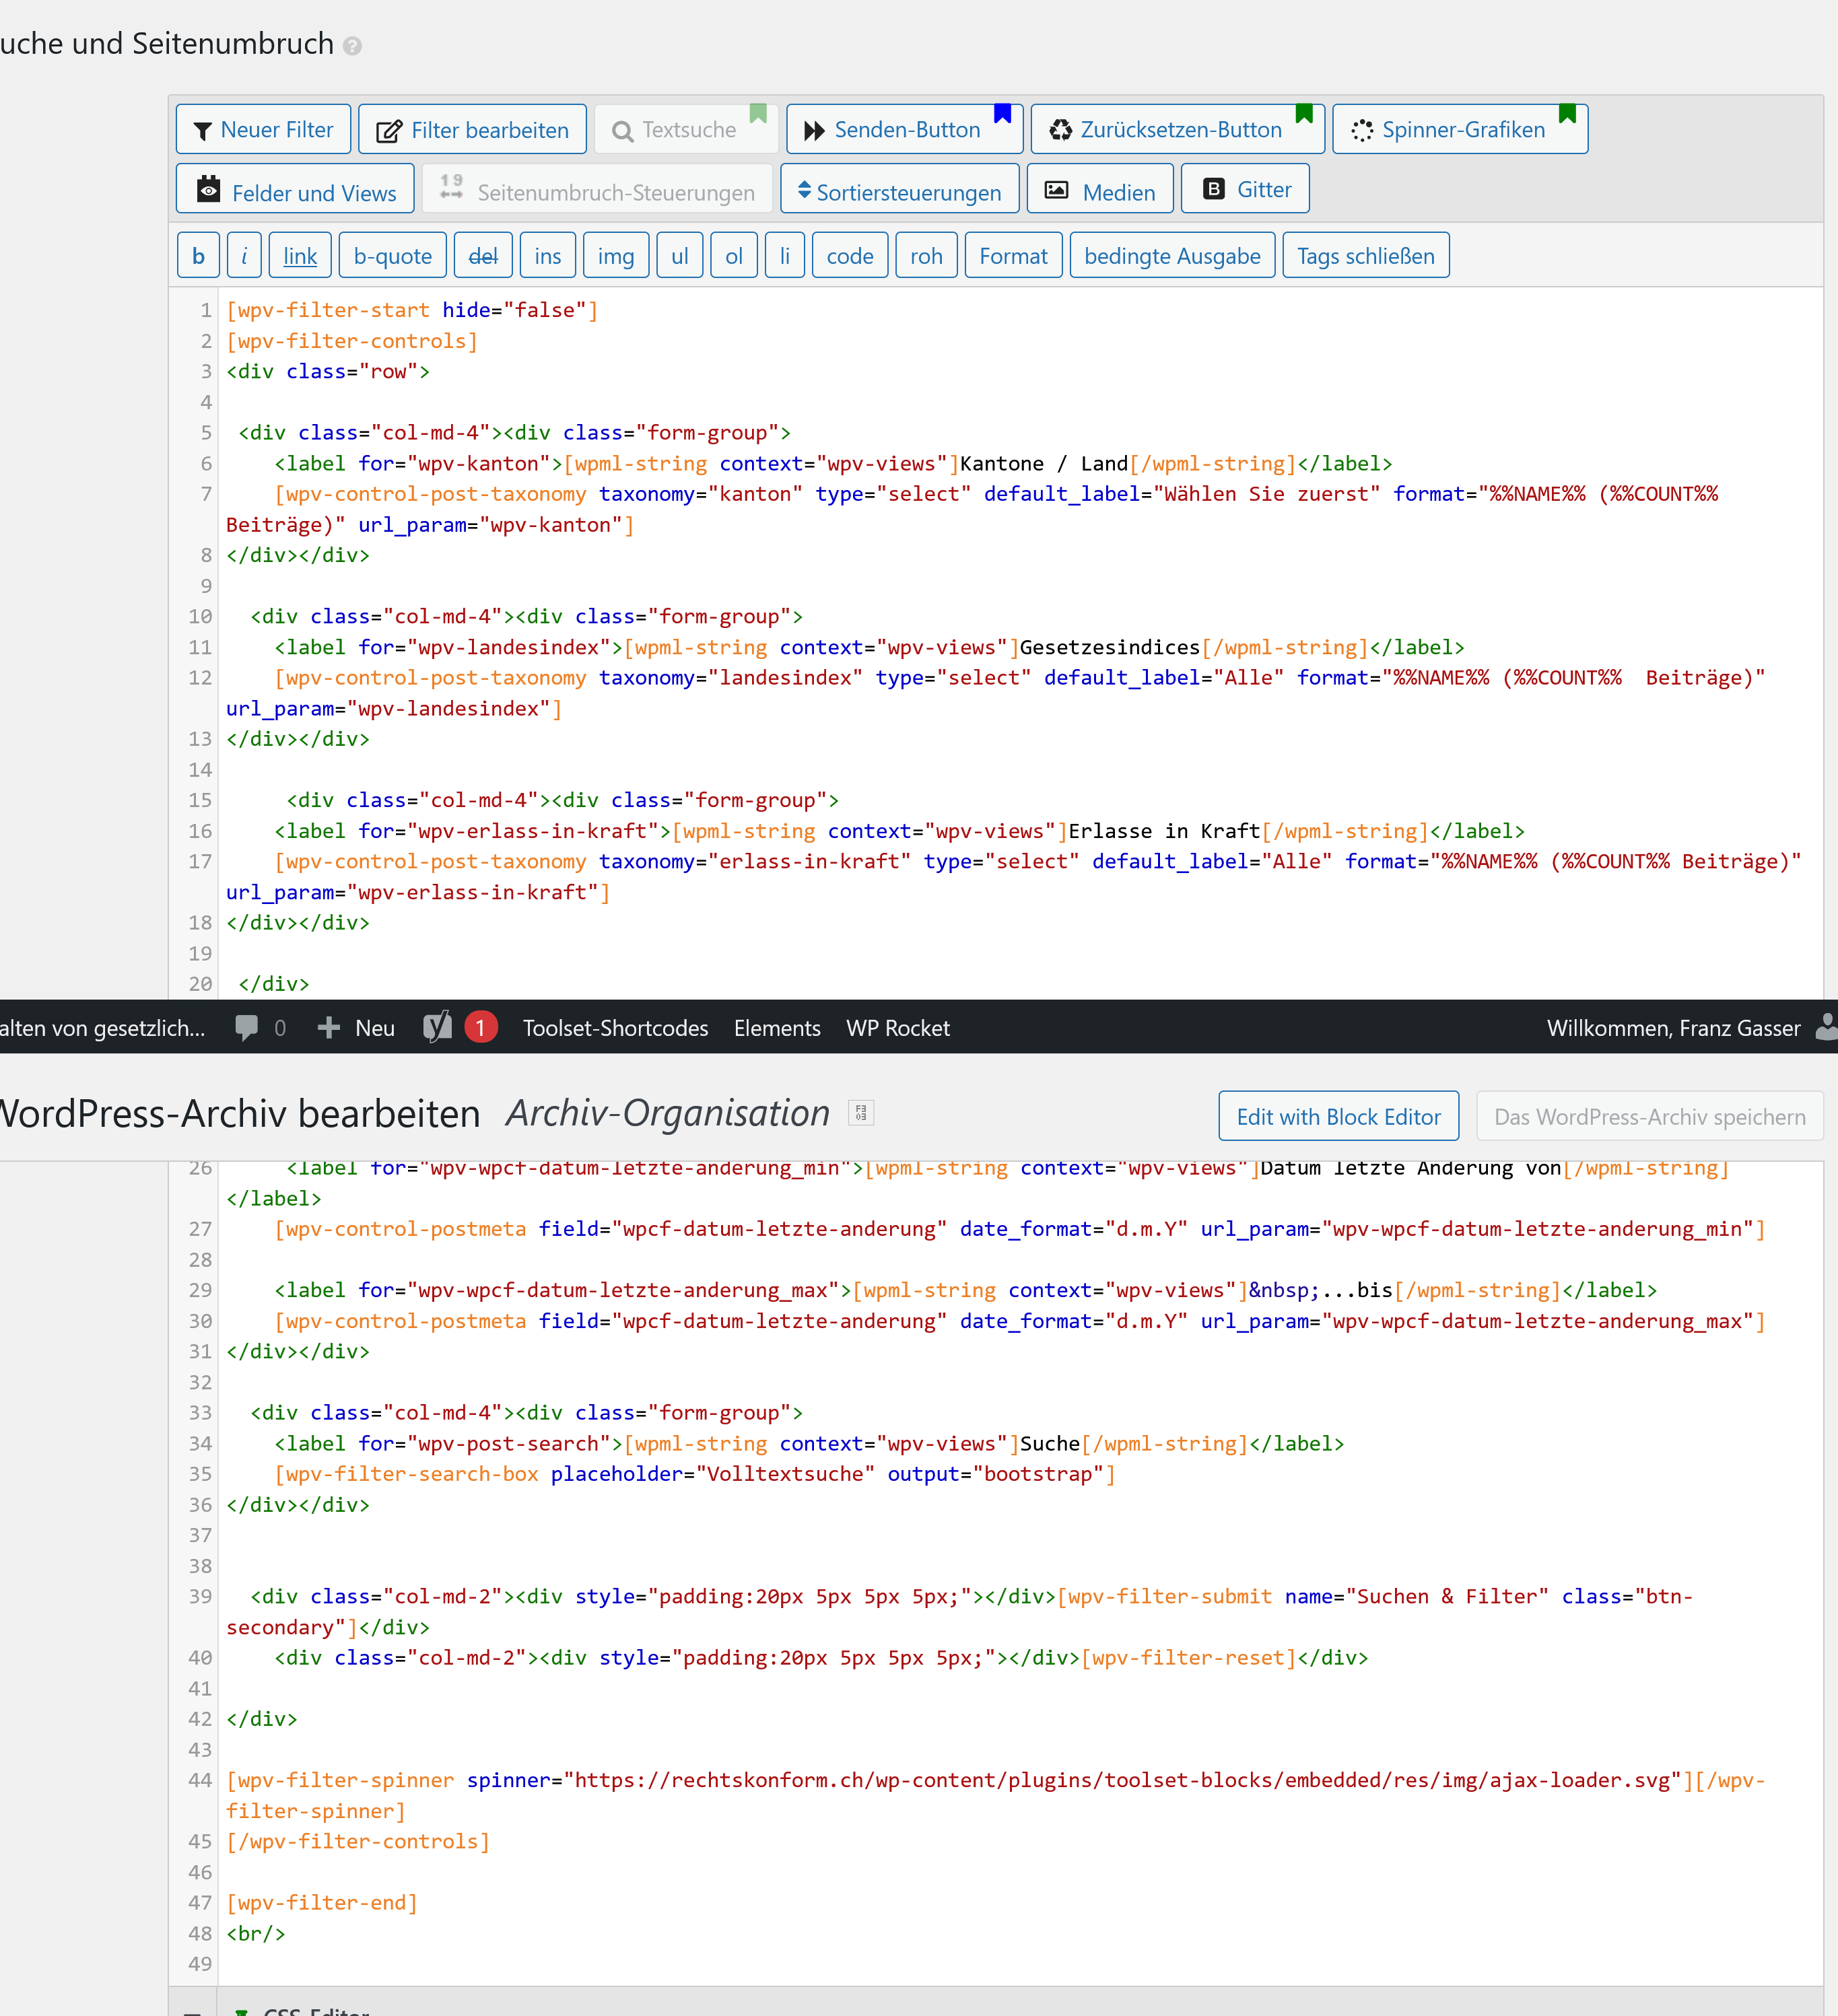This screenshot has height=2016, width=1838.
Task: Open the red notification badge 1
Action: 480,1027
